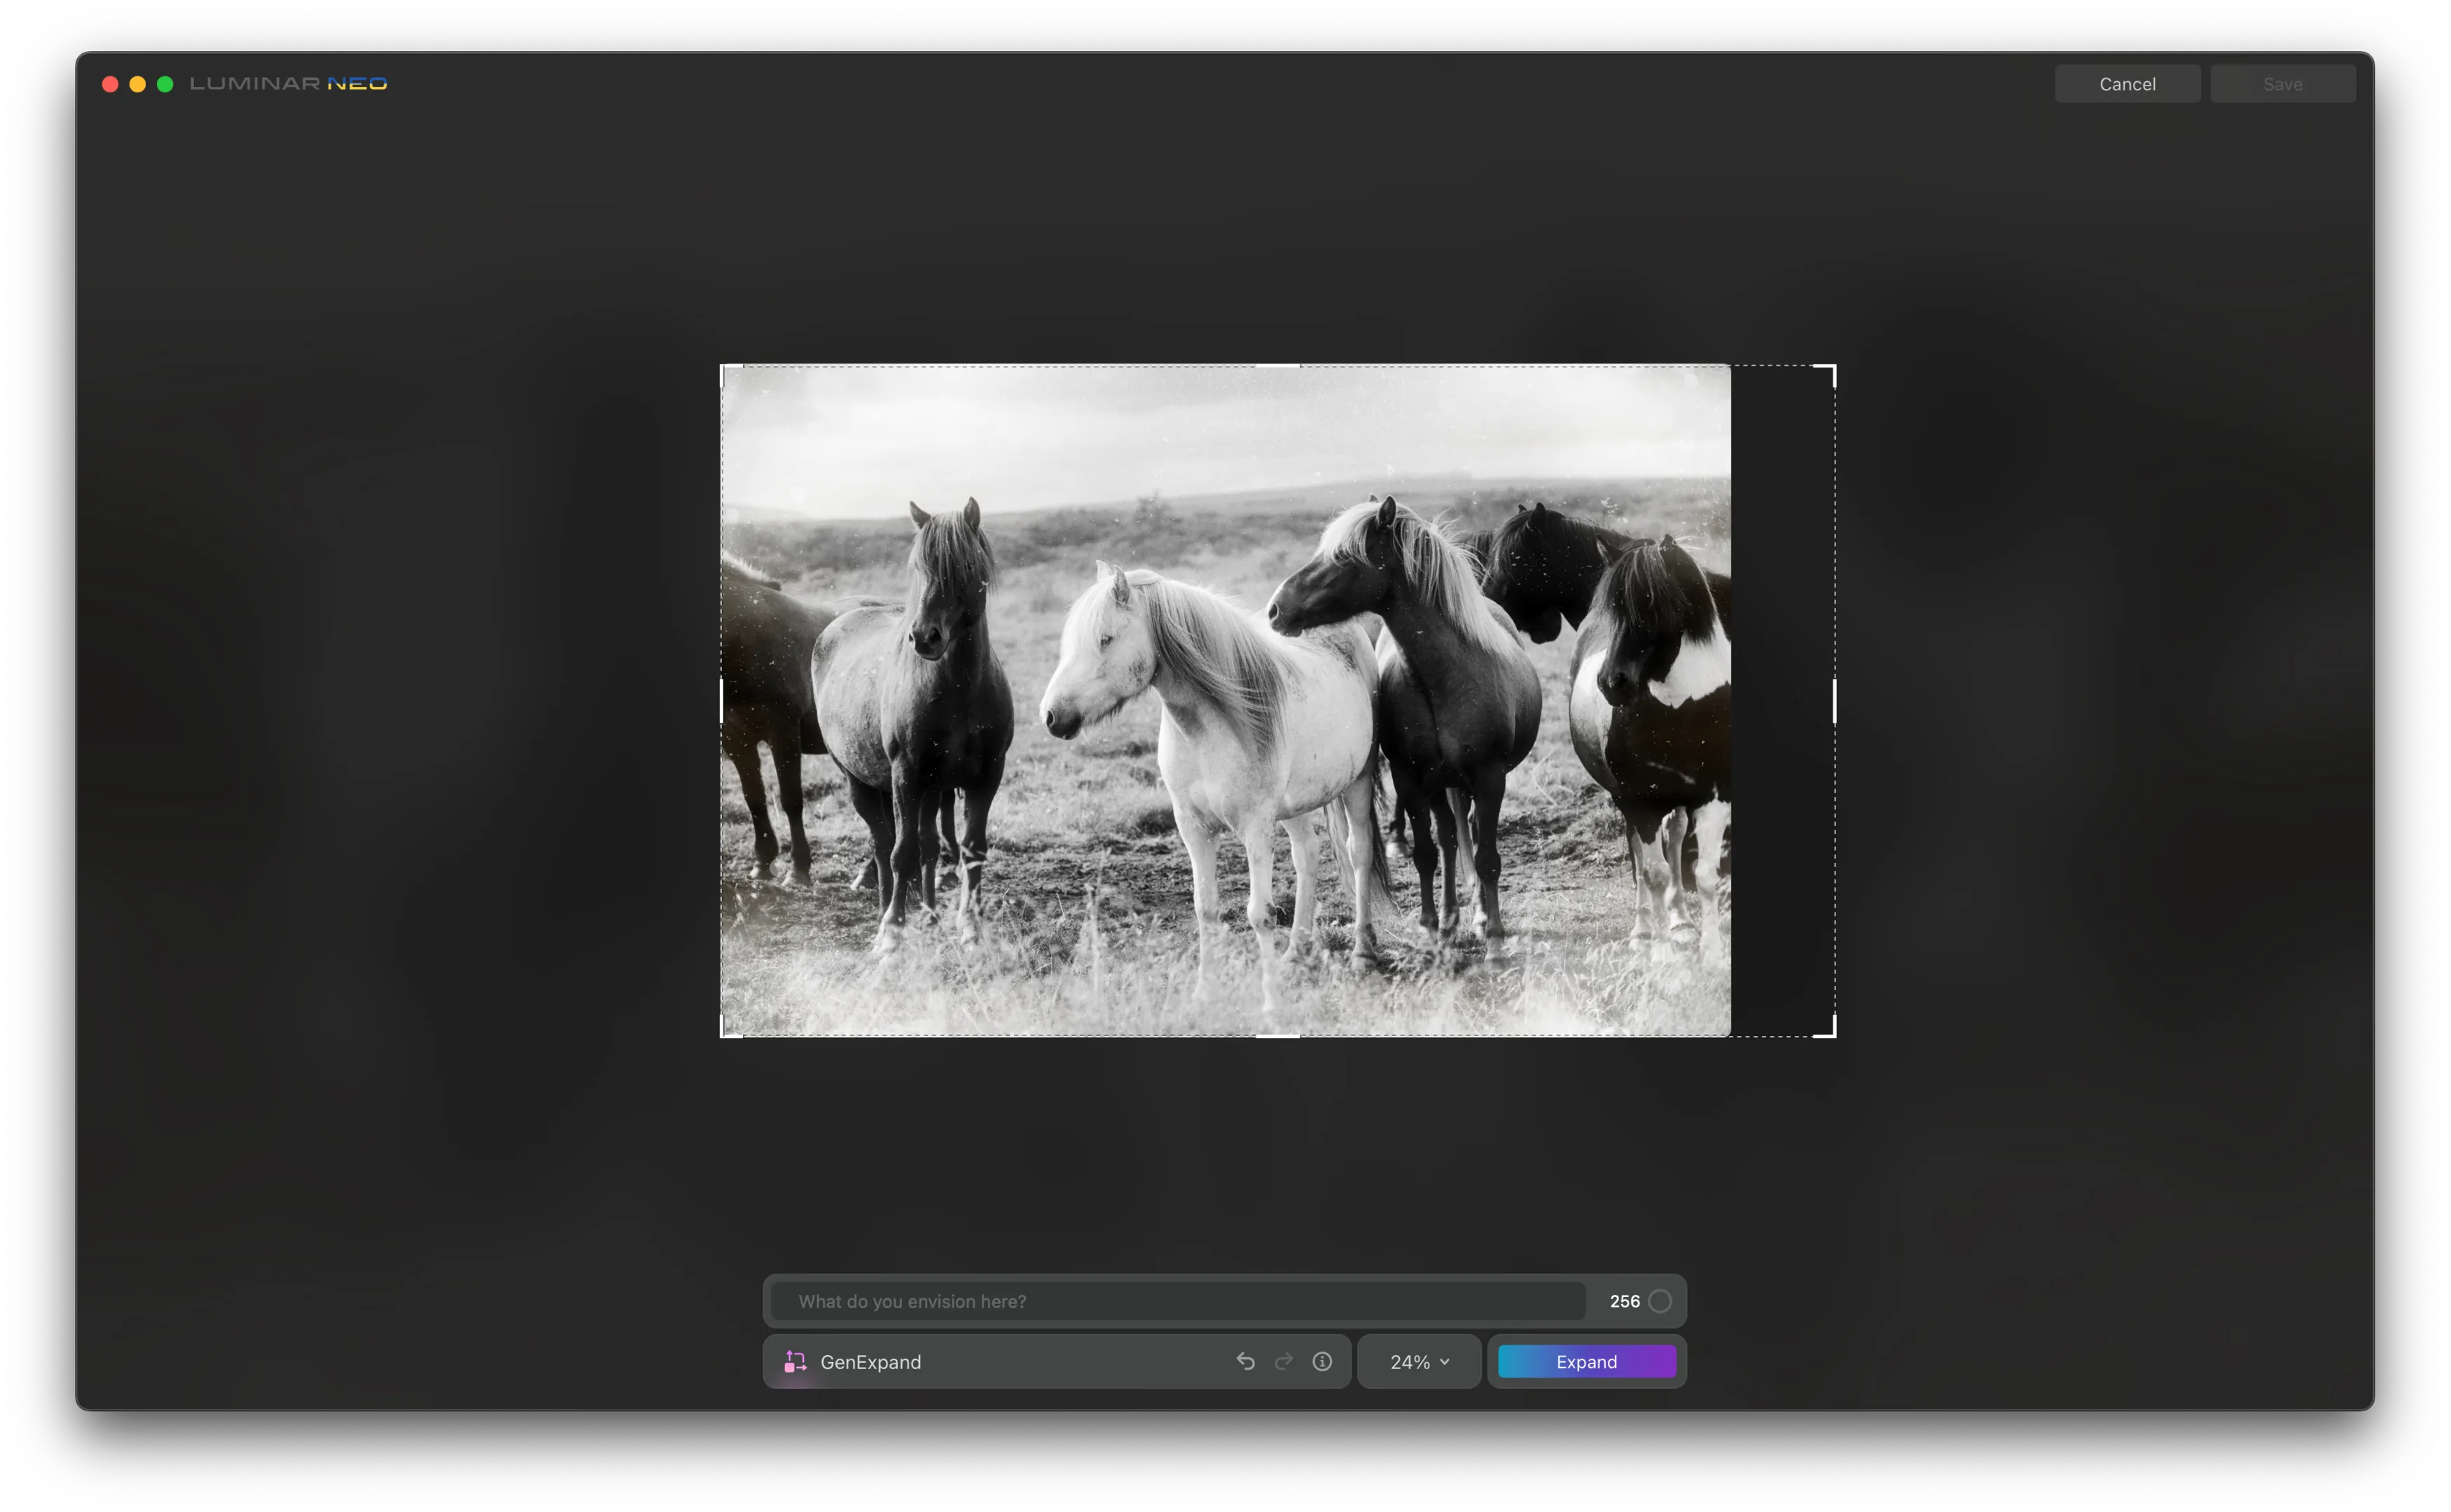Click the top-left corner frame handle
Screen dimensions: 2451x1512
pyautogui.click(x=725, y=369)
